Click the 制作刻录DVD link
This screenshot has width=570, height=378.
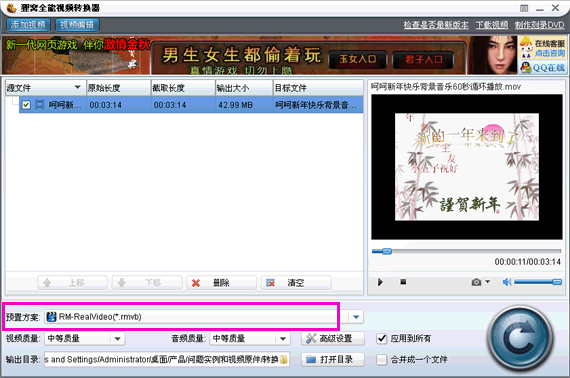tap(539, 25)
